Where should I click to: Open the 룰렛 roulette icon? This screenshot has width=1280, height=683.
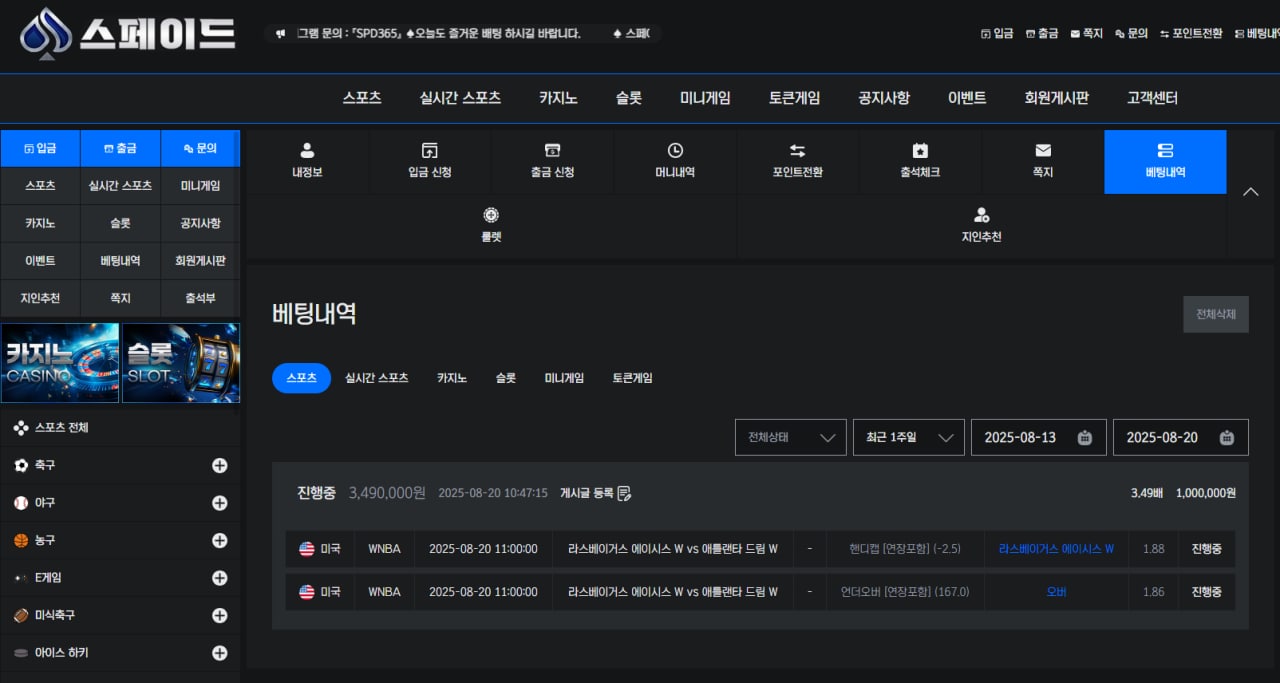pyautogui.click(x=490, y=215)
